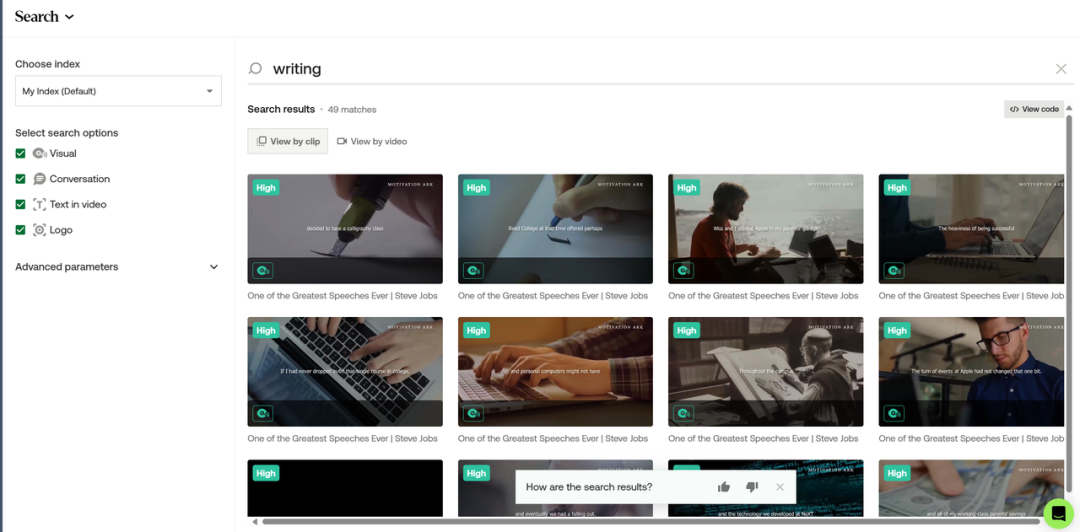The height and width of the screenshot is (532, 1080).
Task: Click visual match icon on personal computers clip
Action: tap(473, 413)
